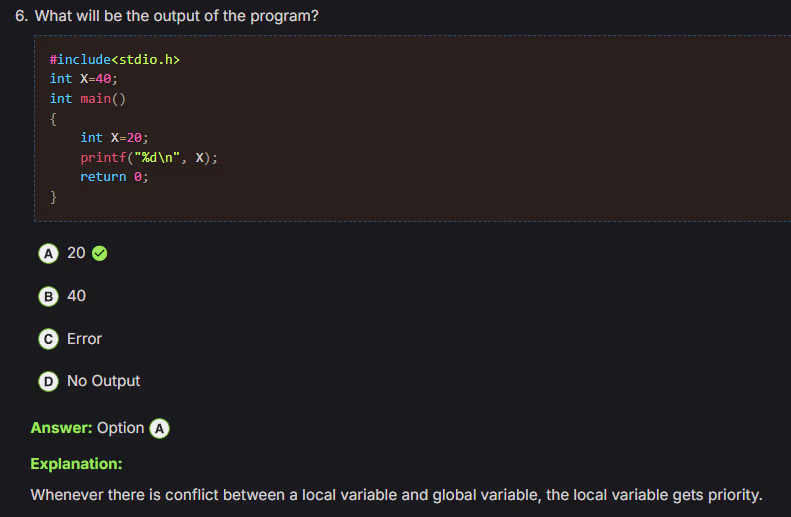
Task: Click the 'return 0;' code line
Action: (x=114, y=177)
